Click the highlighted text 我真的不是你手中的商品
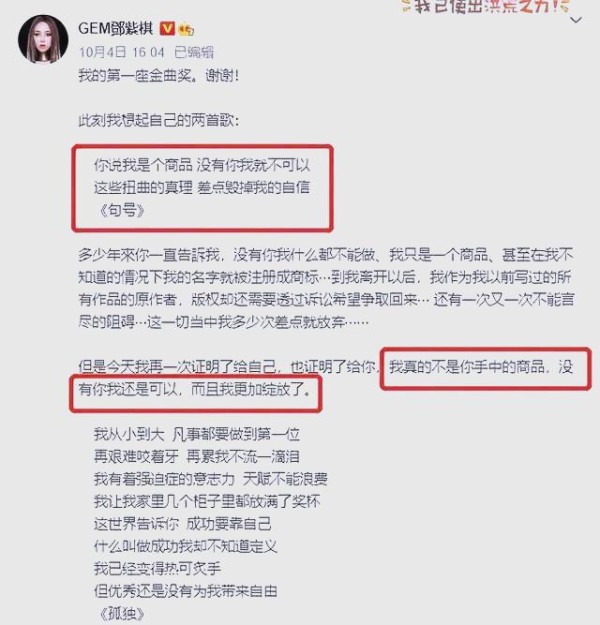 point(467,366)
